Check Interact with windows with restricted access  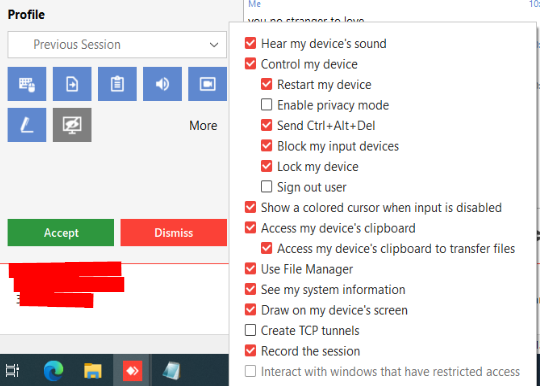pyautogui.click(x=250, y=371)
